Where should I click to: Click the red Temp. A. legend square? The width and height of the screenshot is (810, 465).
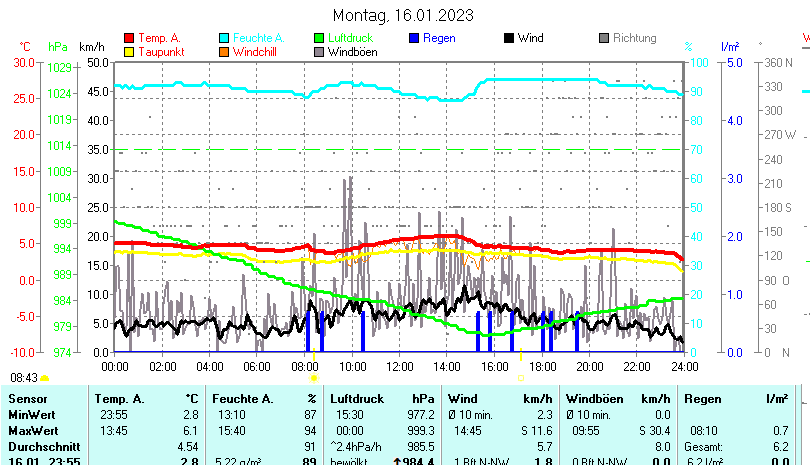(129, 39)
